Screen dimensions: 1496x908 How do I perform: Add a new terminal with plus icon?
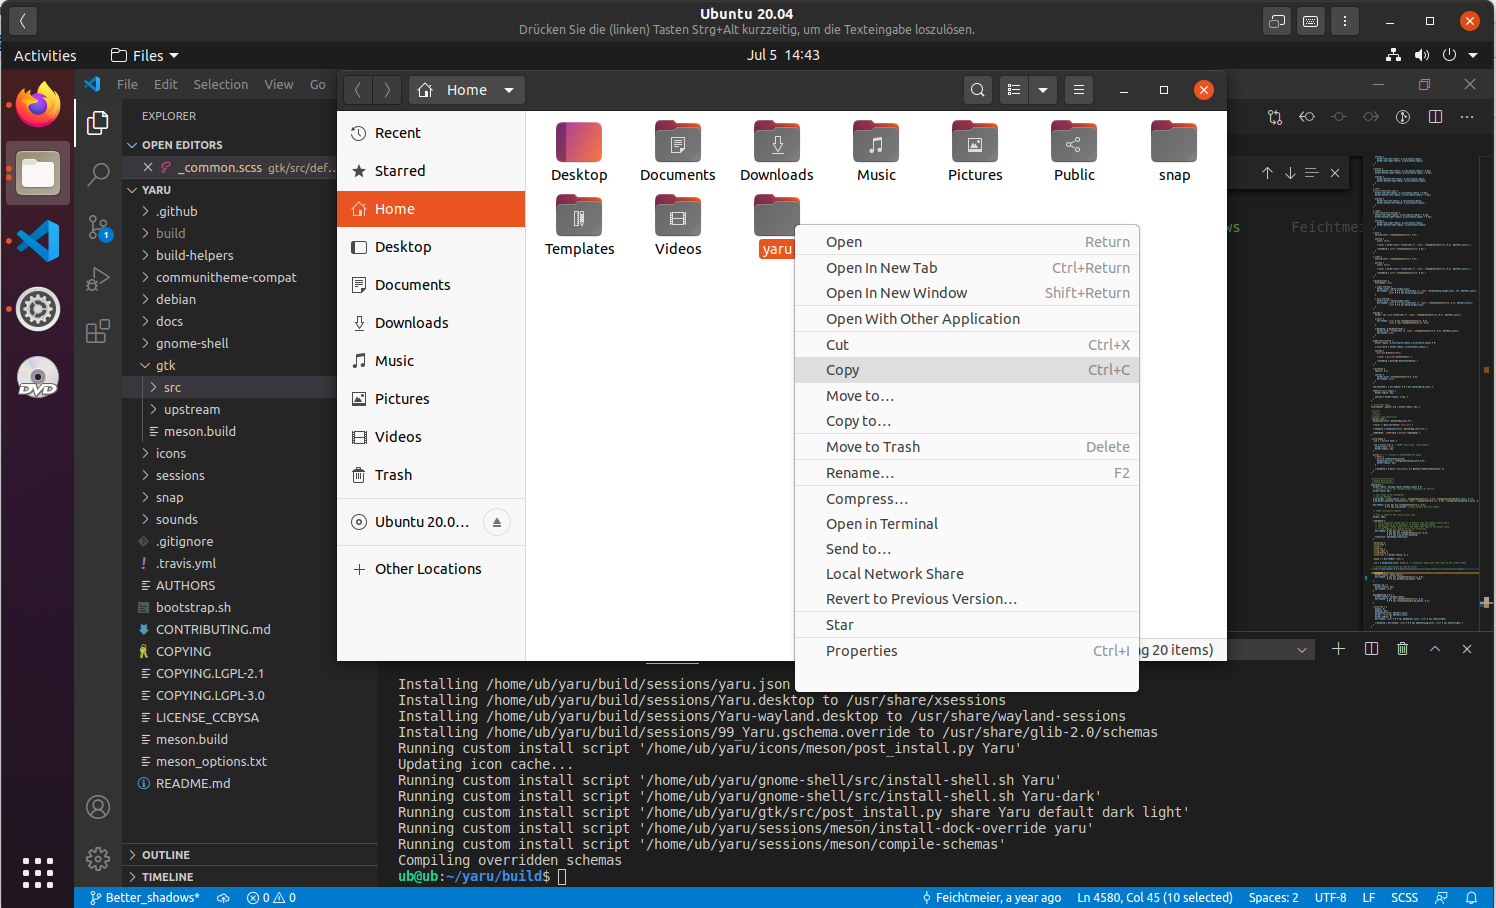(x=1339, y=649)
